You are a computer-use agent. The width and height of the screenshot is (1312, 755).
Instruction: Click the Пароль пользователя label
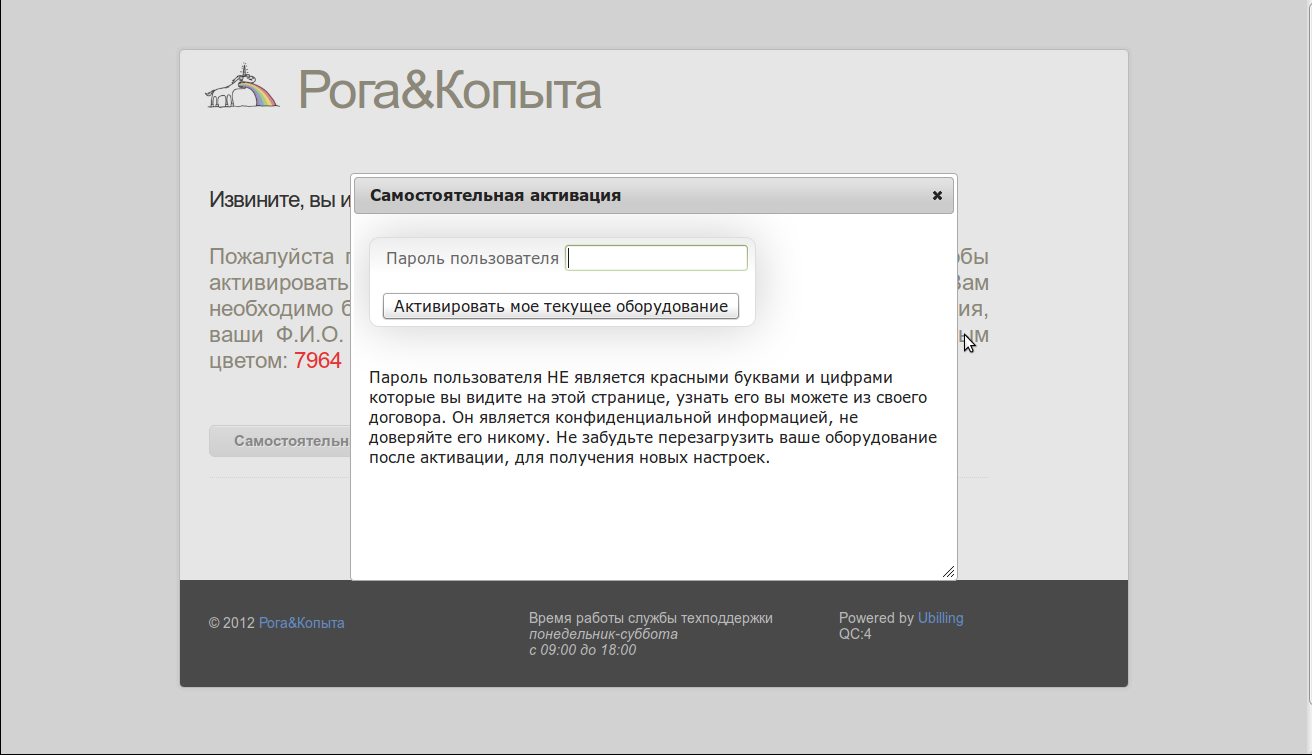click(472, 259)
